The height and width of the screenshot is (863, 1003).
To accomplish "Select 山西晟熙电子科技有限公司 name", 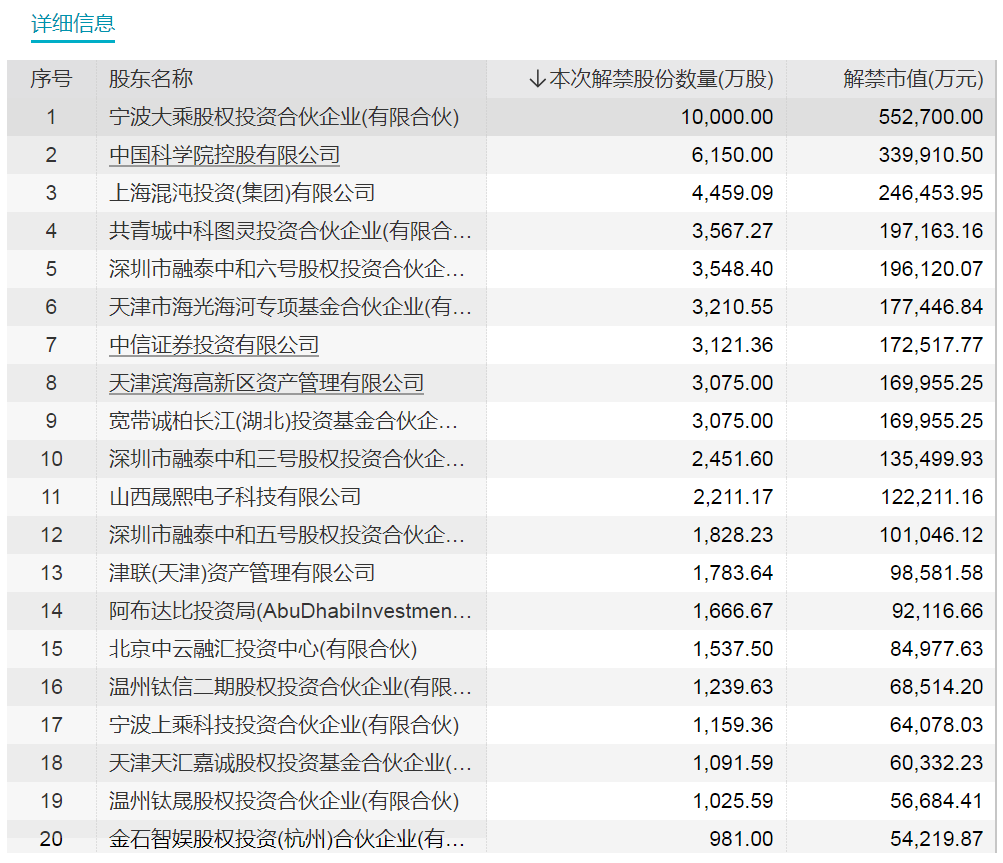I will [x=235, y=497].
